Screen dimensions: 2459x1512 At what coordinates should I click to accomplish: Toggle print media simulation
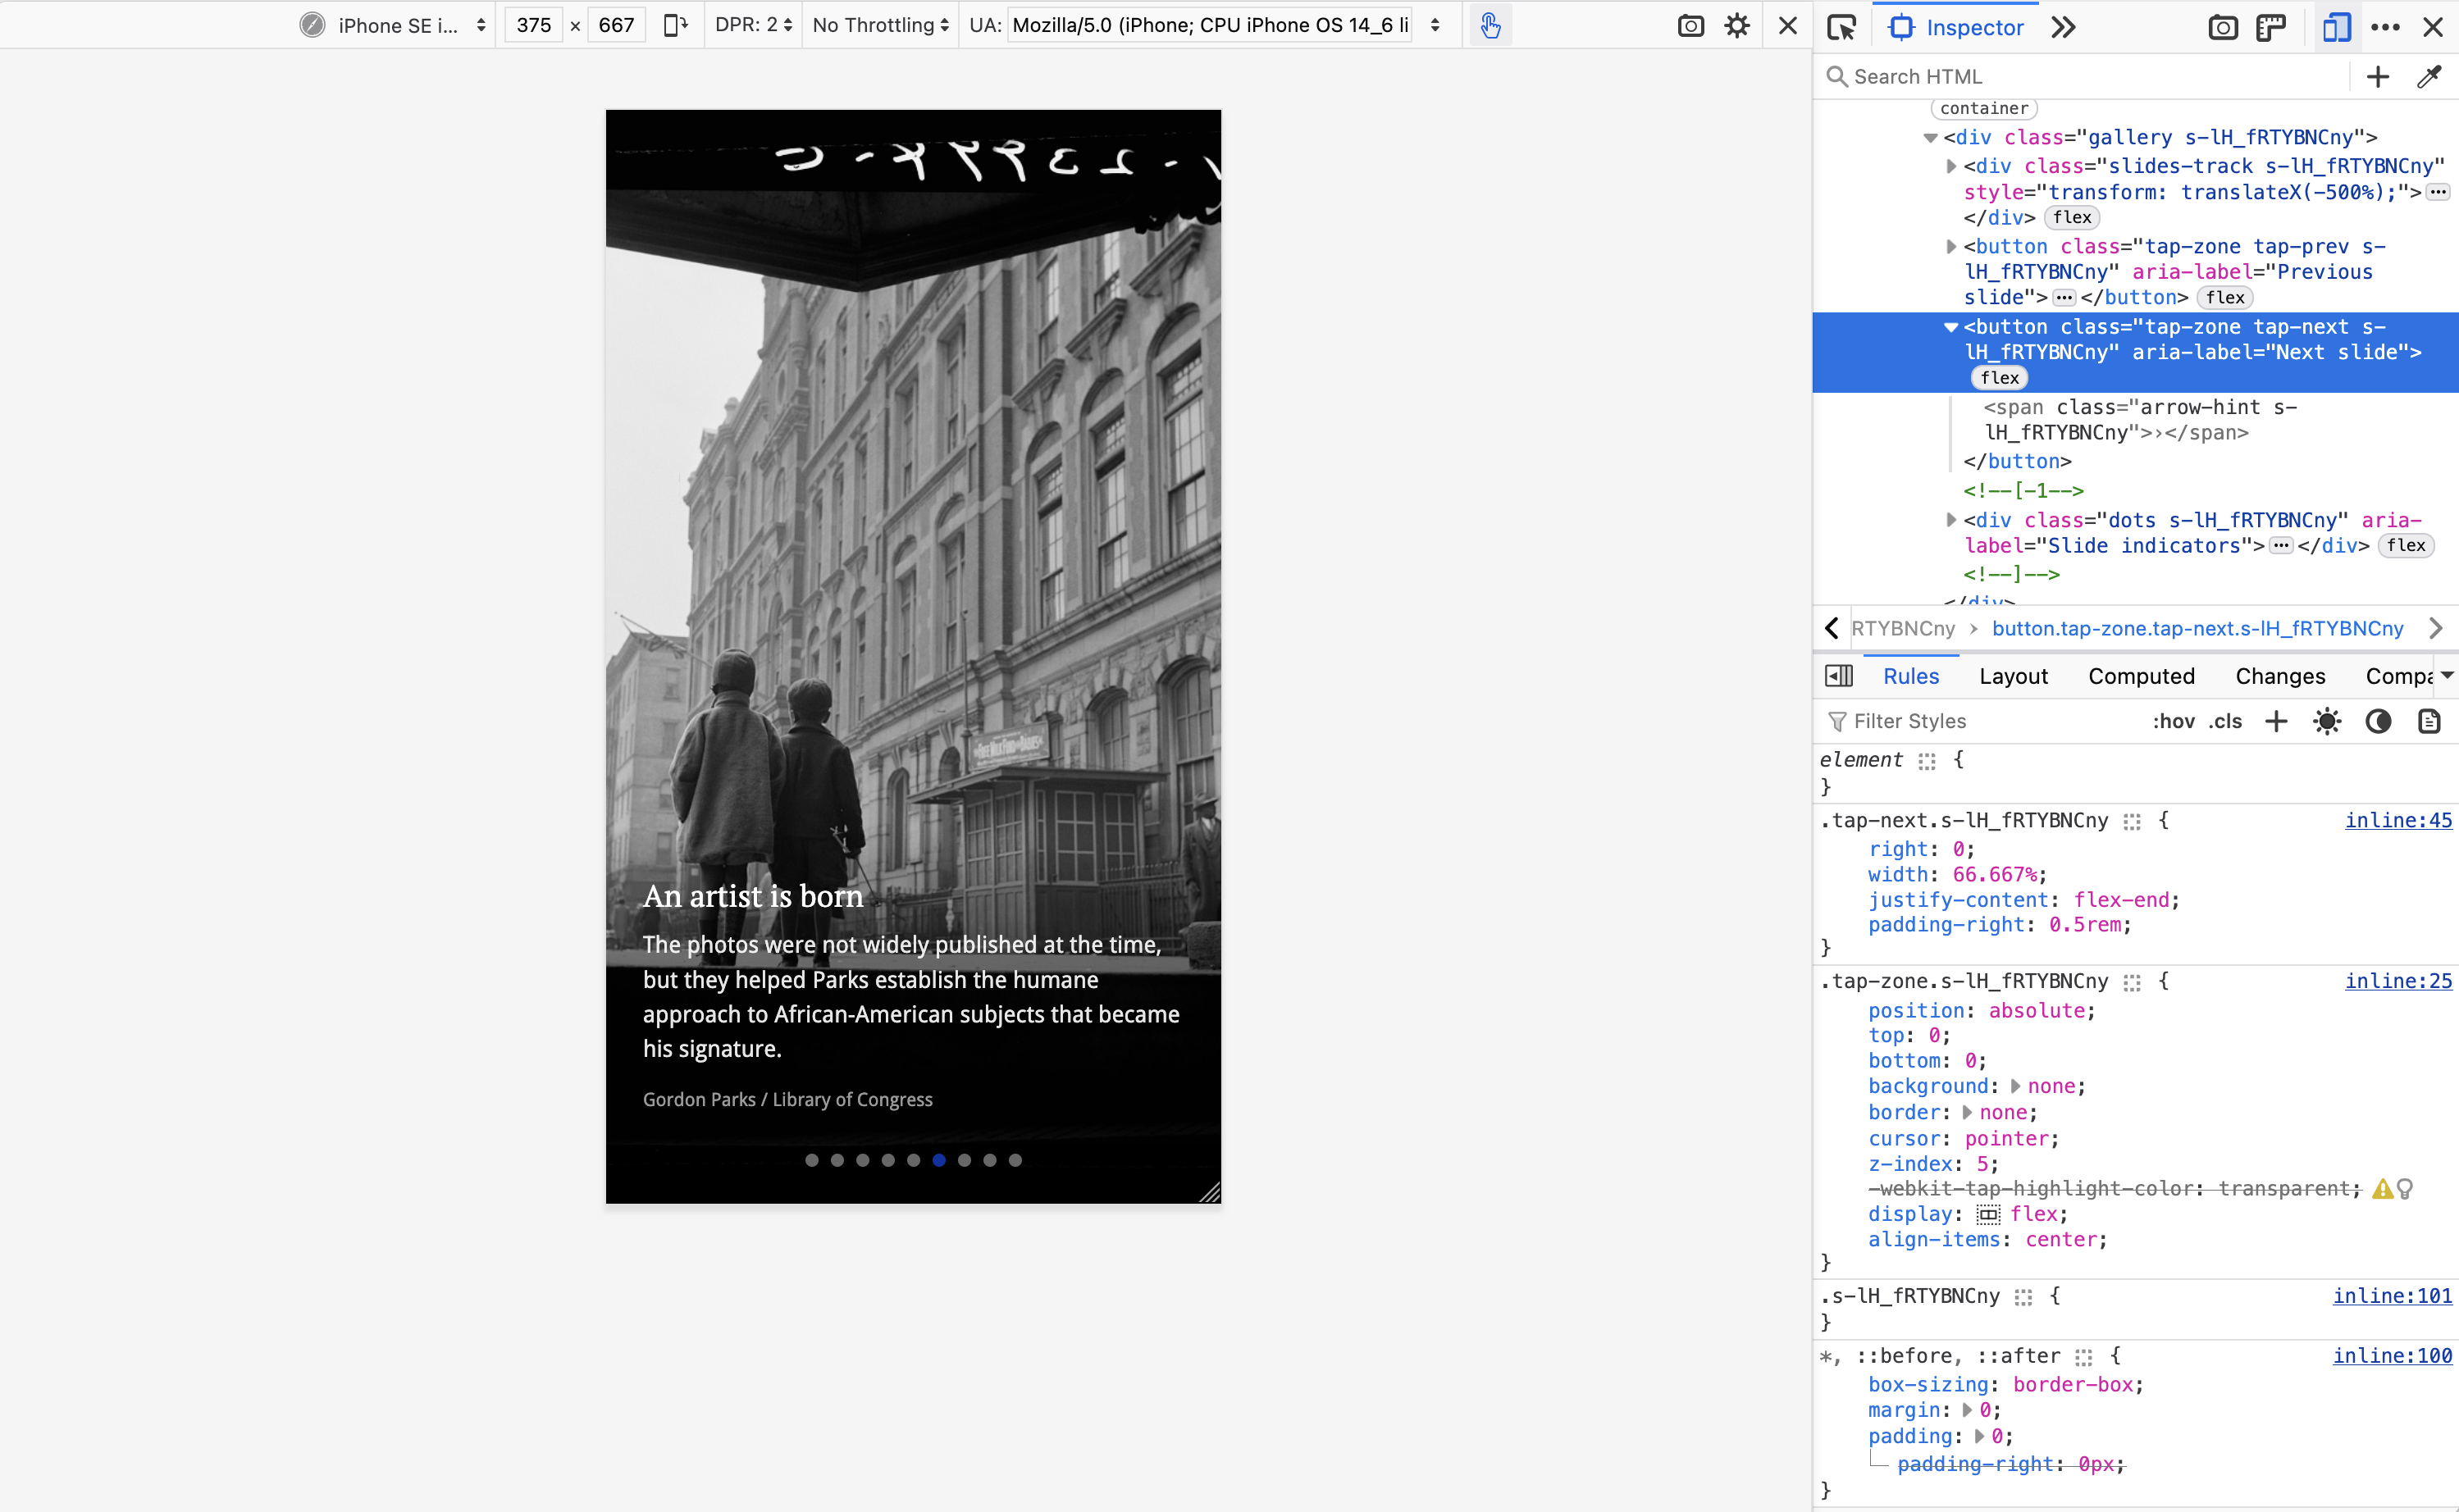[x=2428, y=721]
